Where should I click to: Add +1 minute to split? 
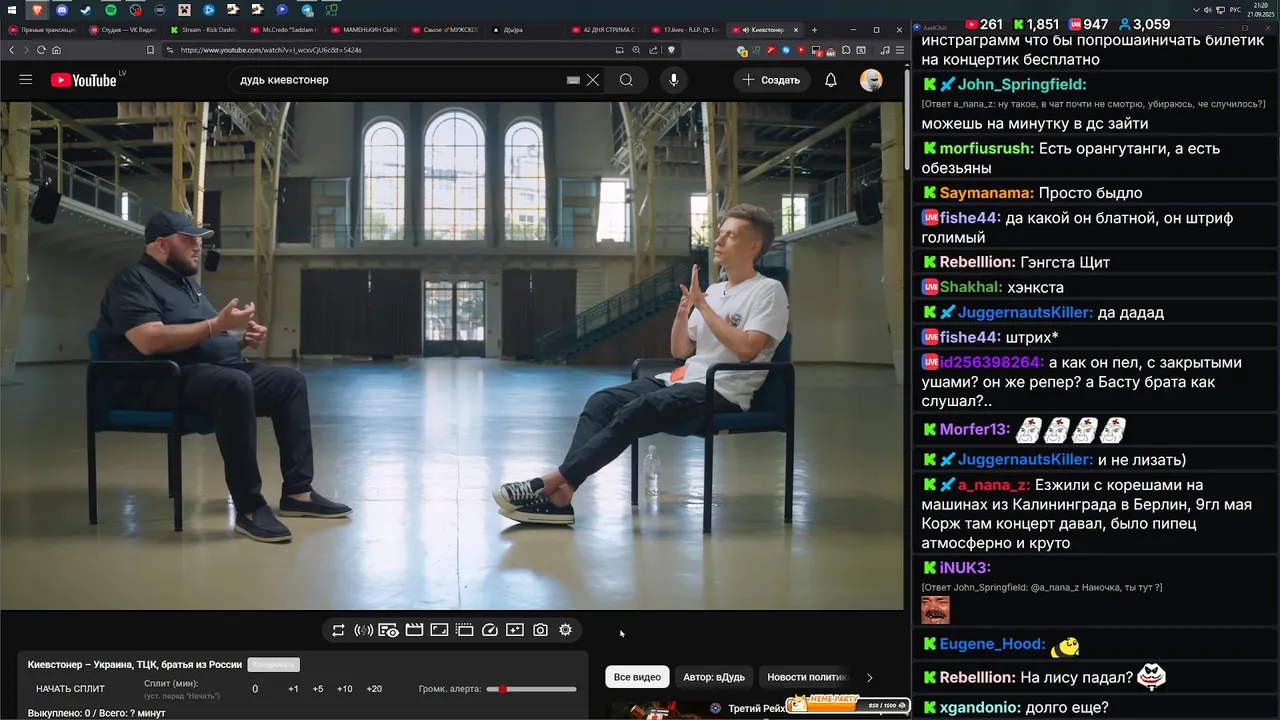click(293, 689)
